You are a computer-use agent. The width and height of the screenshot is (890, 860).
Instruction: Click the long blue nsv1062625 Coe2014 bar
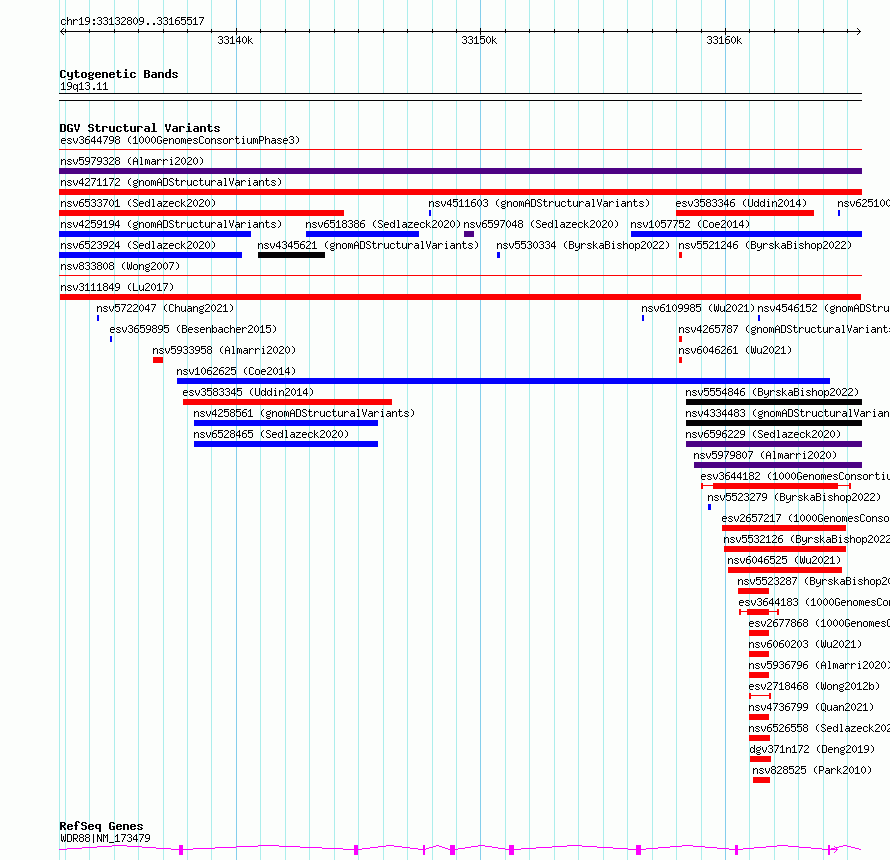pyautogui.click(x=503, y=381)
